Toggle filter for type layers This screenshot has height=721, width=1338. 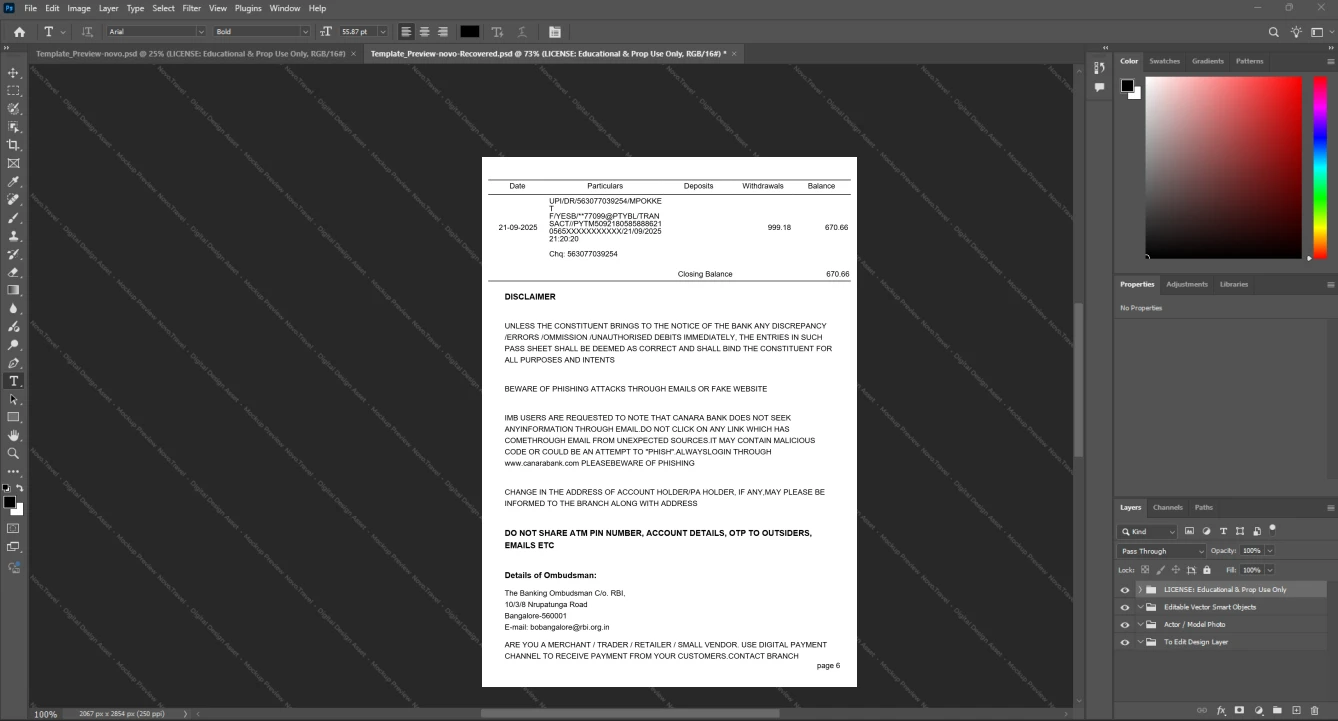pos(1223,531)
